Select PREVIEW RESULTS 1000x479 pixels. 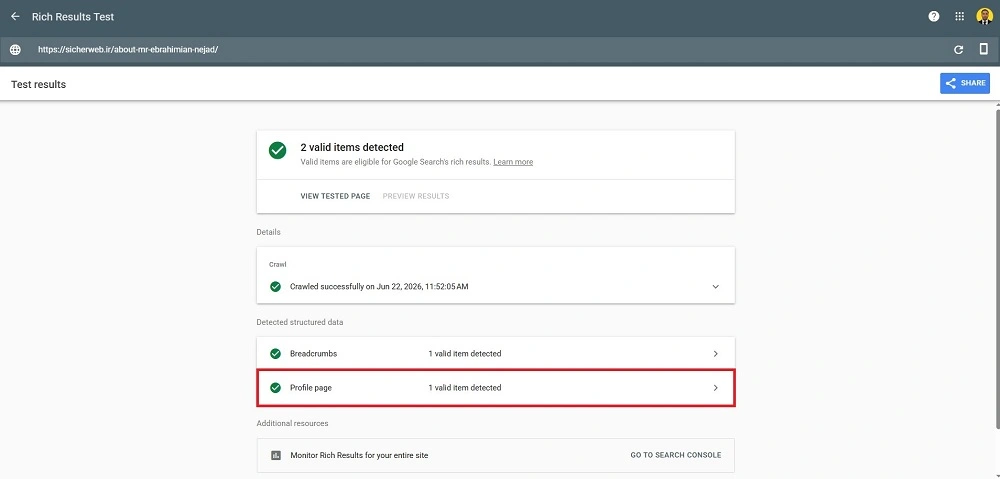pyautogui.click(x=416, y=196)
